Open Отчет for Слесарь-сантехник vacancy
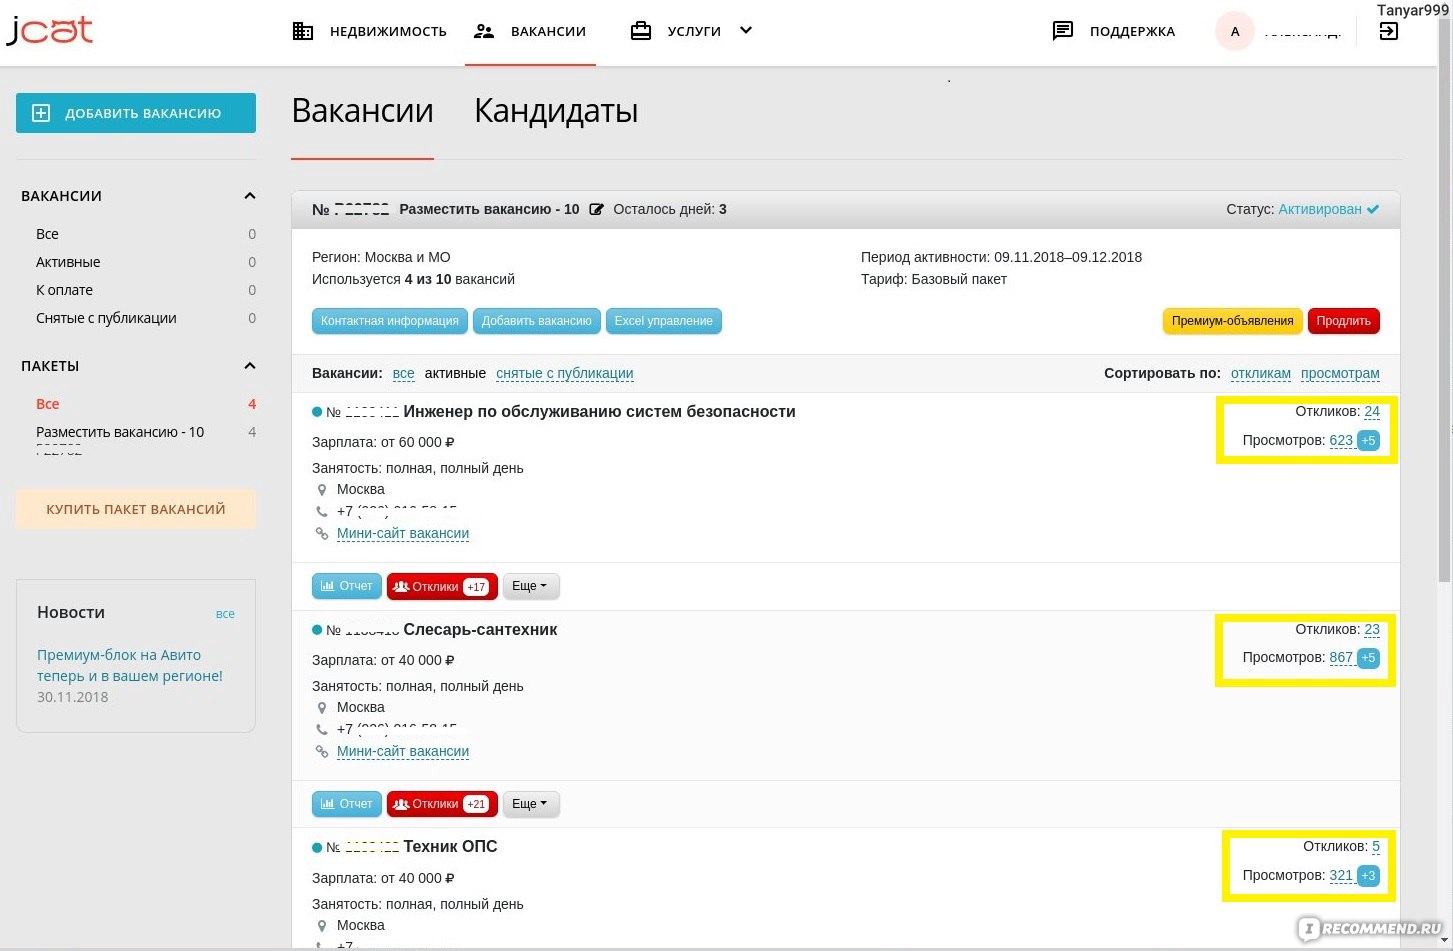The width and height of the screenshot is (1453, 951). (x=347, y=804)
